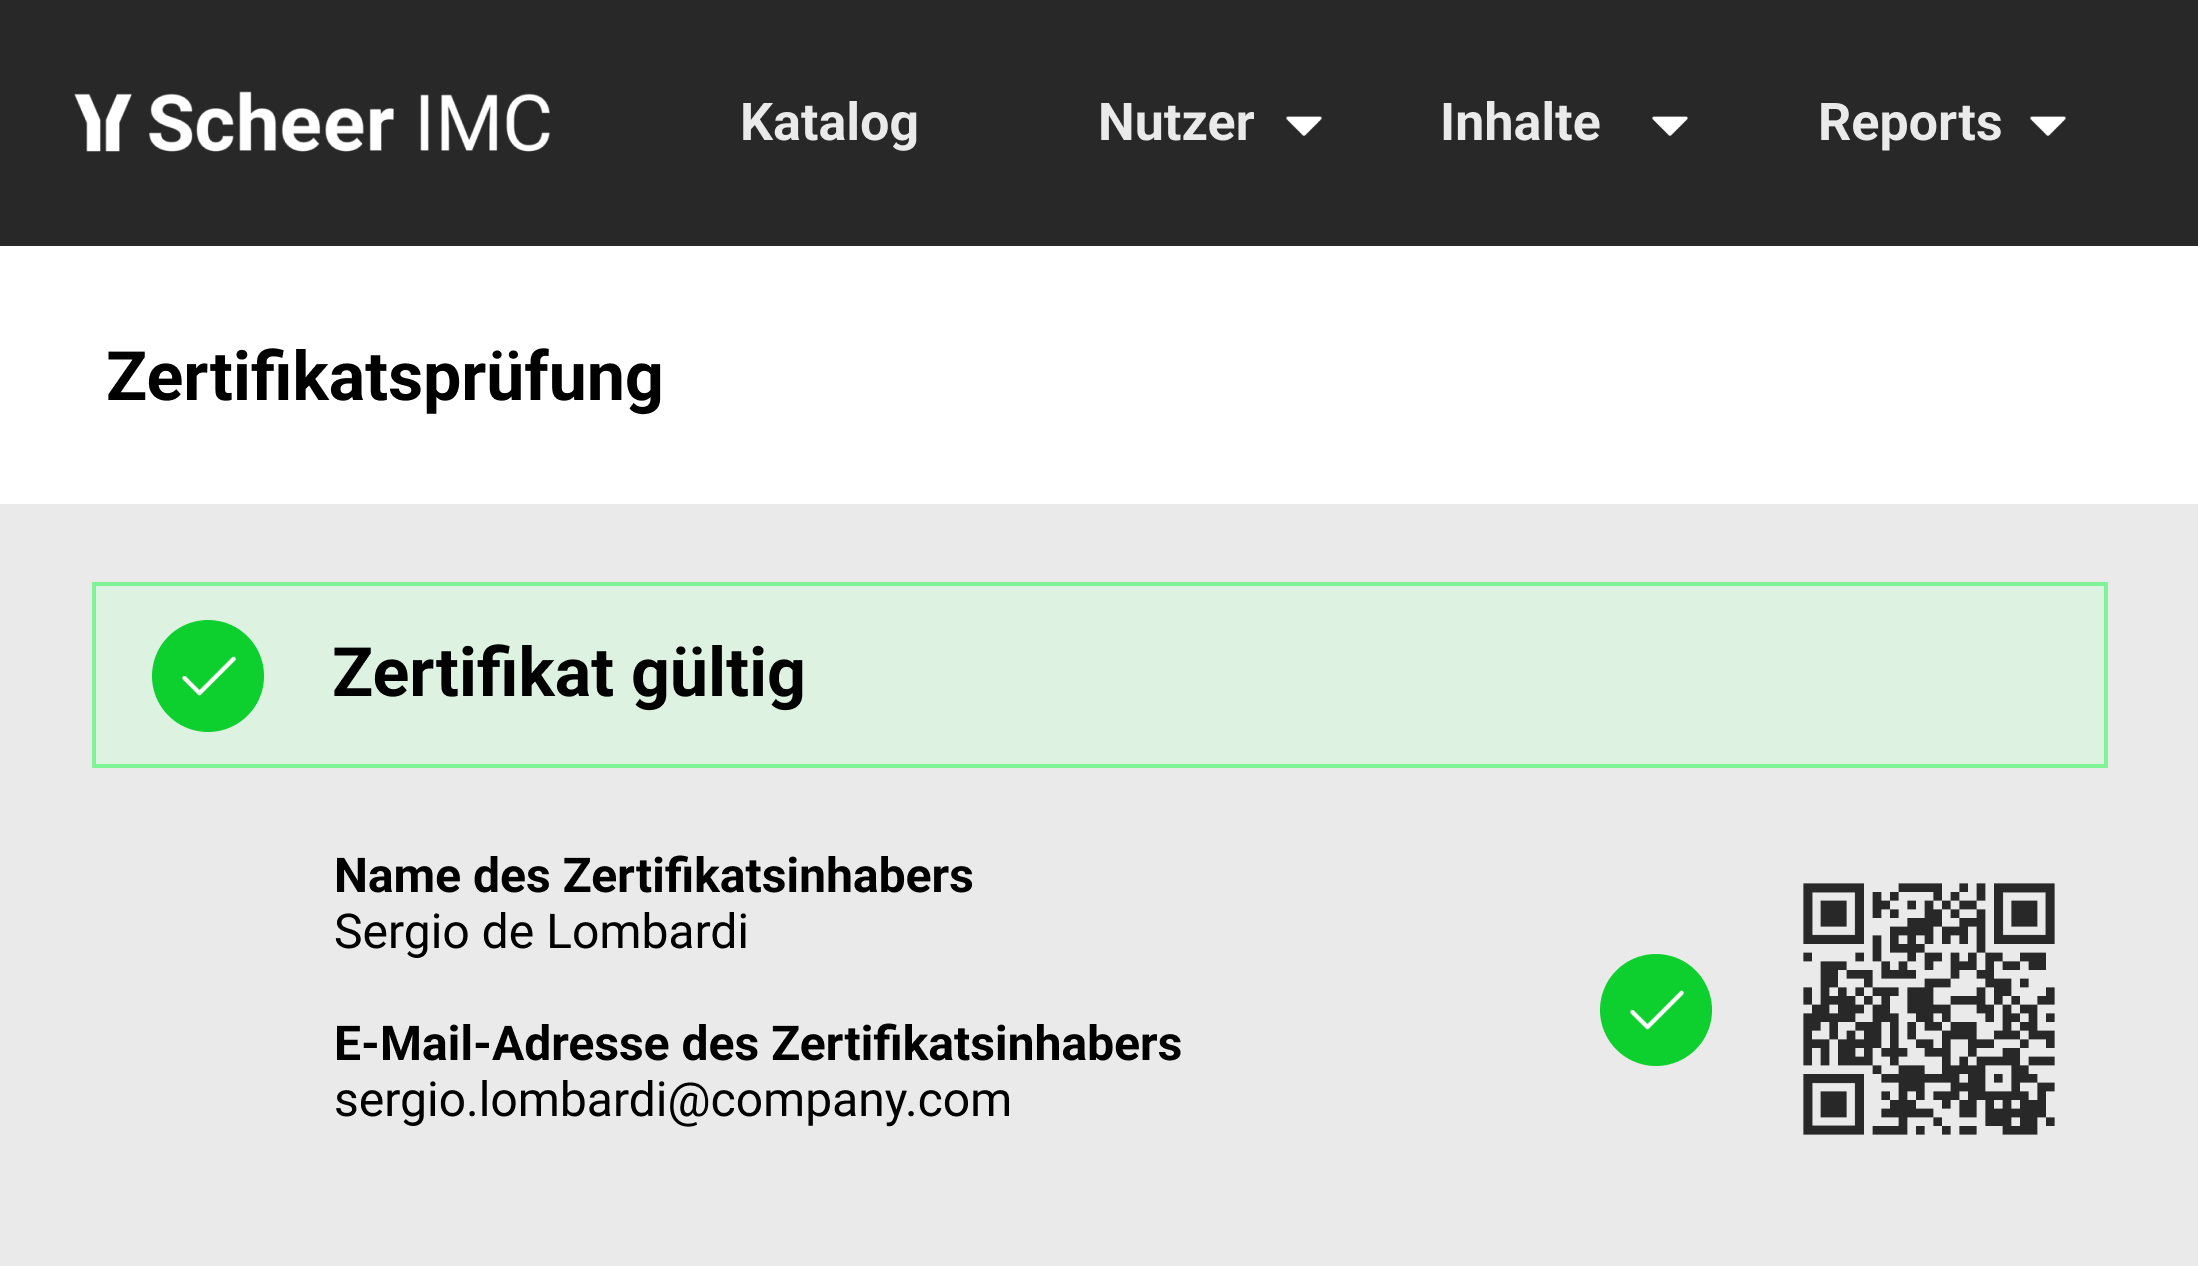Click the Scheer IMC logo

312,123
